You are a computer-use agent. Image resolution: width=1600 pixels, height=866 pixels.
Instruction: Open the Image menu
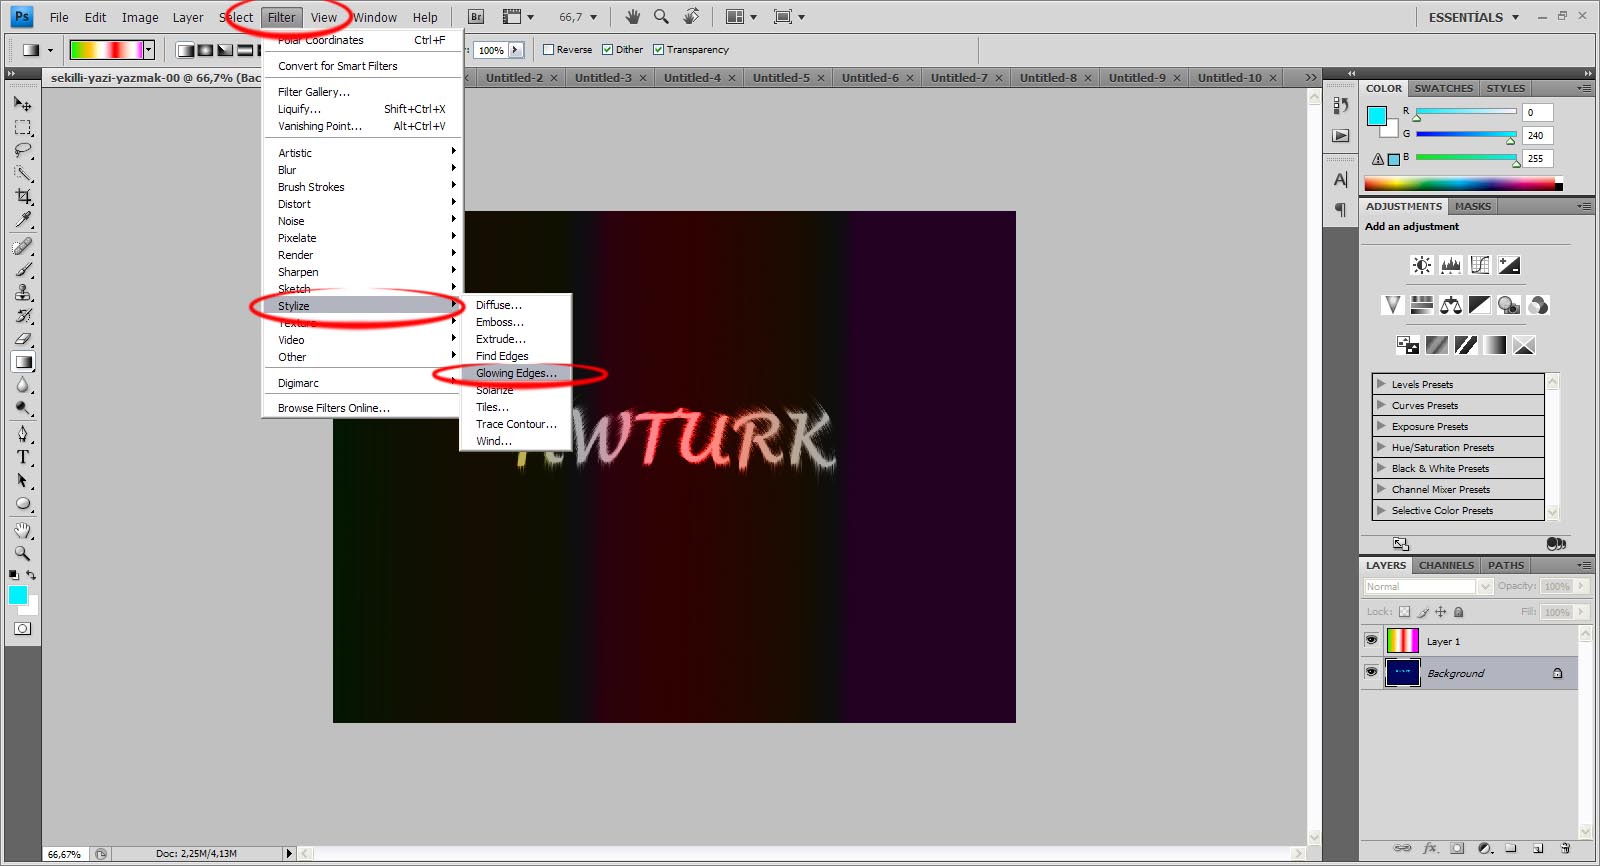140,17
